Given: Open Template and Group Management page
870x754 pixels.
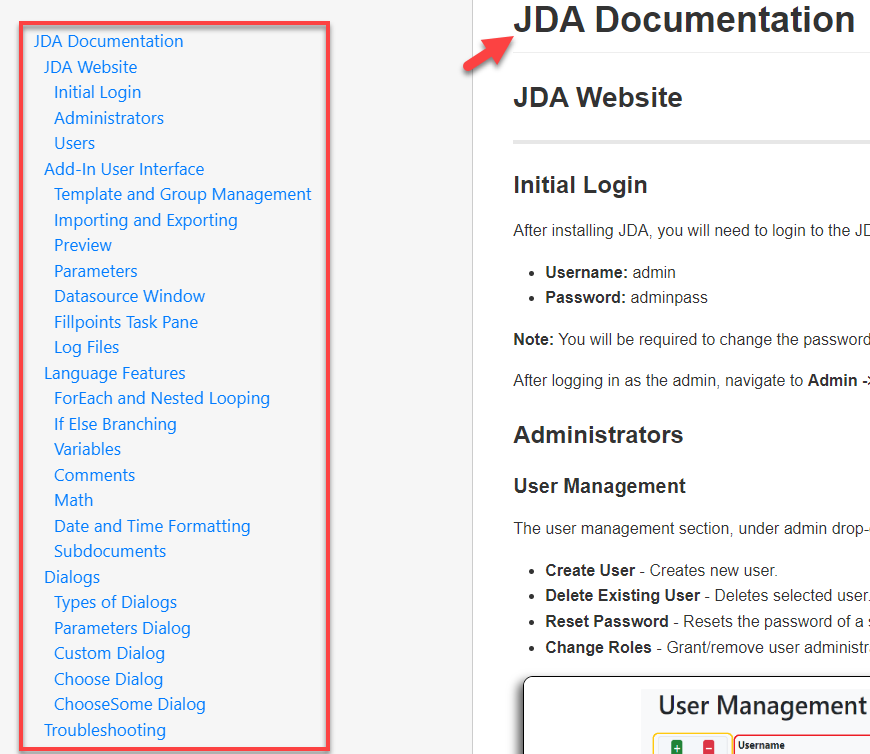Looking at the screenshot, I should (x=182, y=194).
